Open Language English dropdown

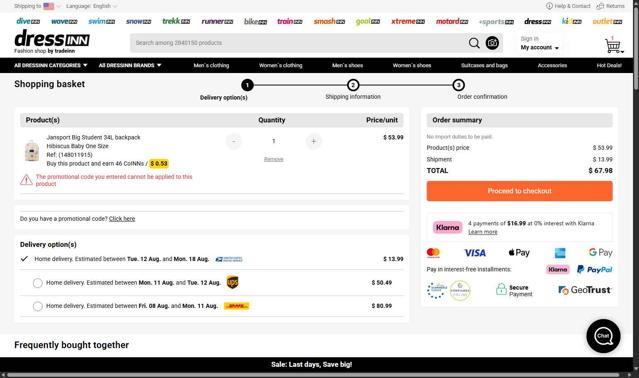pyautogui.click(x=91, y=6)
